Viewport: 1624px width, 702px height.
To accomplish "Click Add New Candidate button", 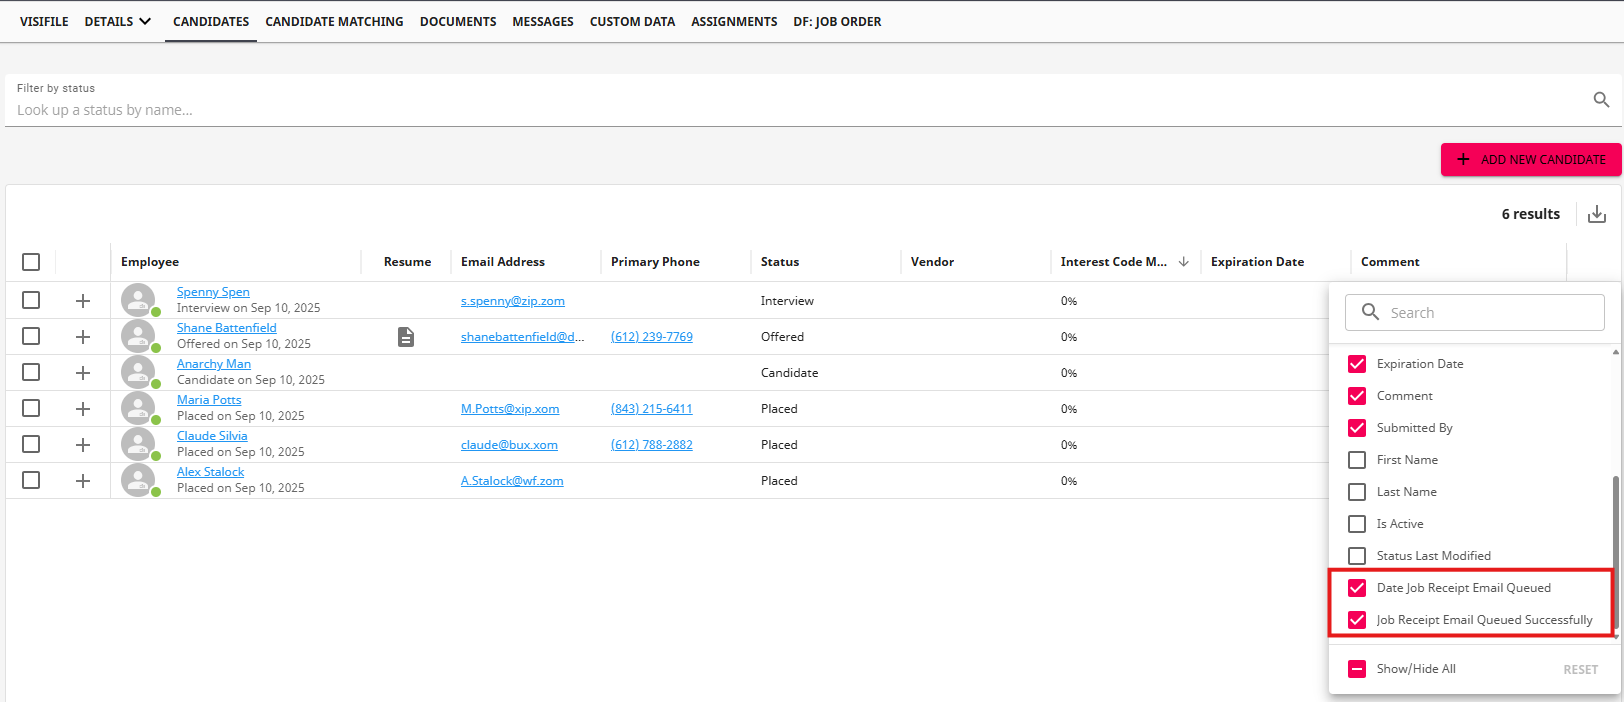I will click(x=1531, y=159).
